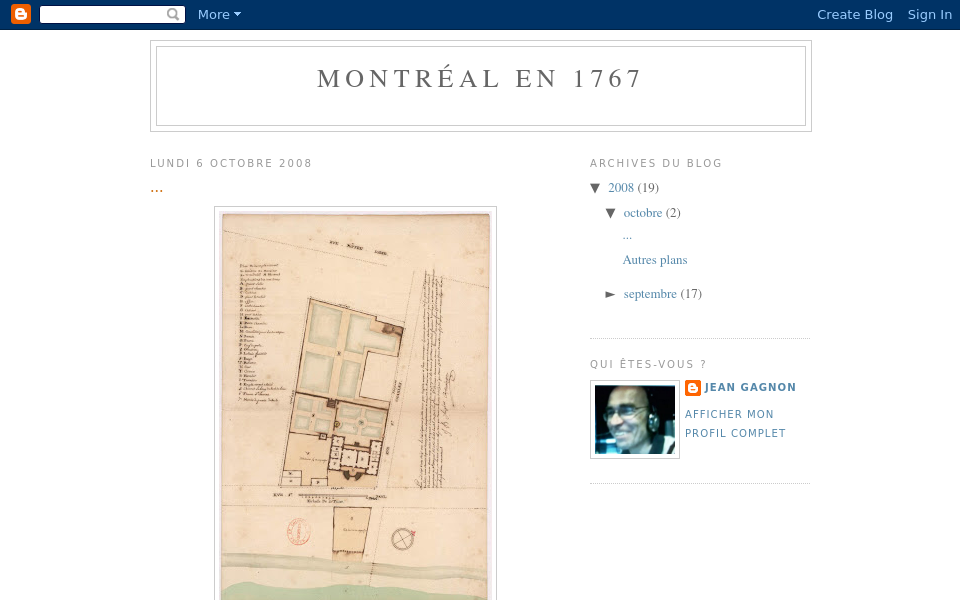
Task: Select the Jean Gagnon profile name
Action: 750,387
